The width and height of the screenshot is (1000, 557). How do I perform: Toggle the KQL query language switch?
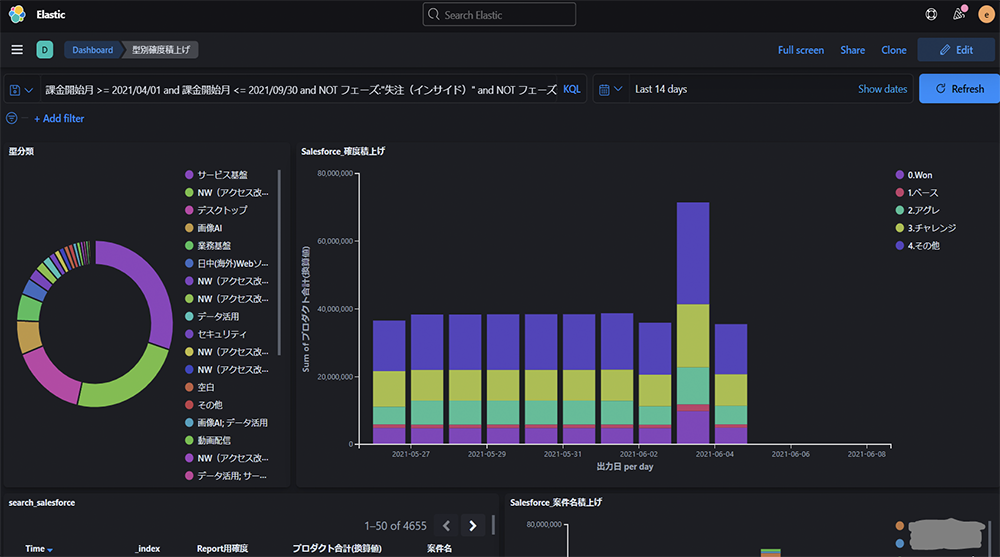571,89
